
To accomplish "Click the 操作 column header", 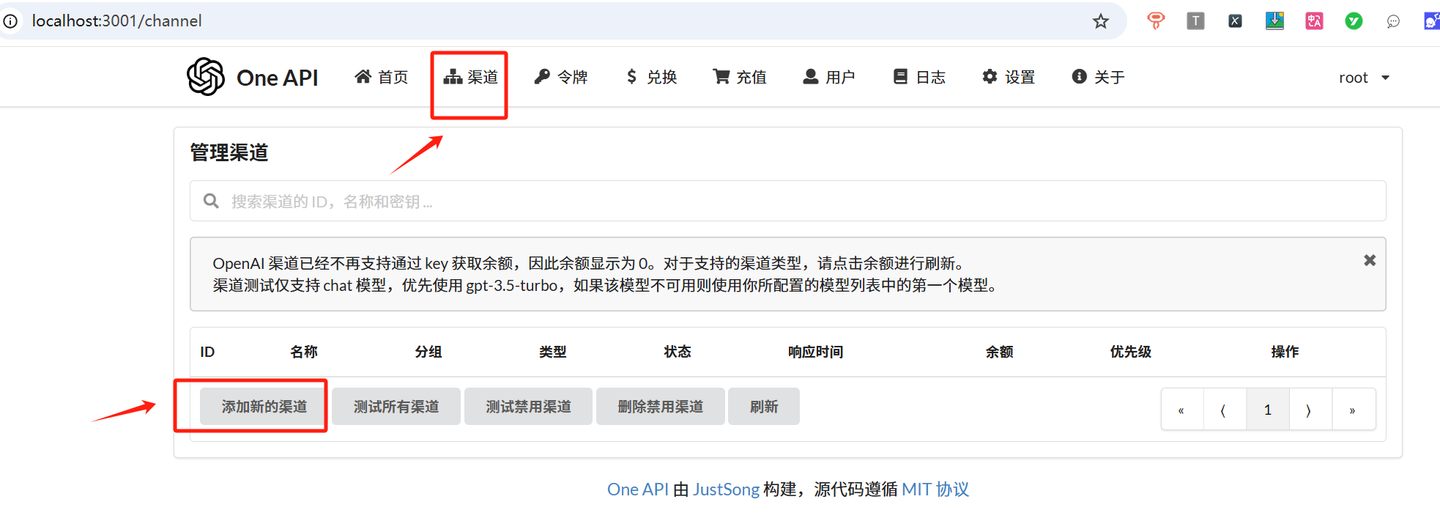I will pos(1285,352).
